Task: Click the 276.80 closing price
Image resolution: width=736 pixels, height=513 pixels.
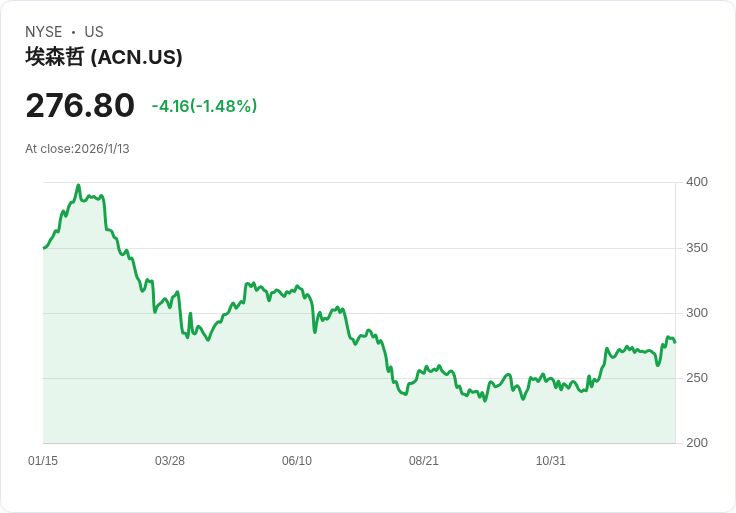Action: click(80, 106)
